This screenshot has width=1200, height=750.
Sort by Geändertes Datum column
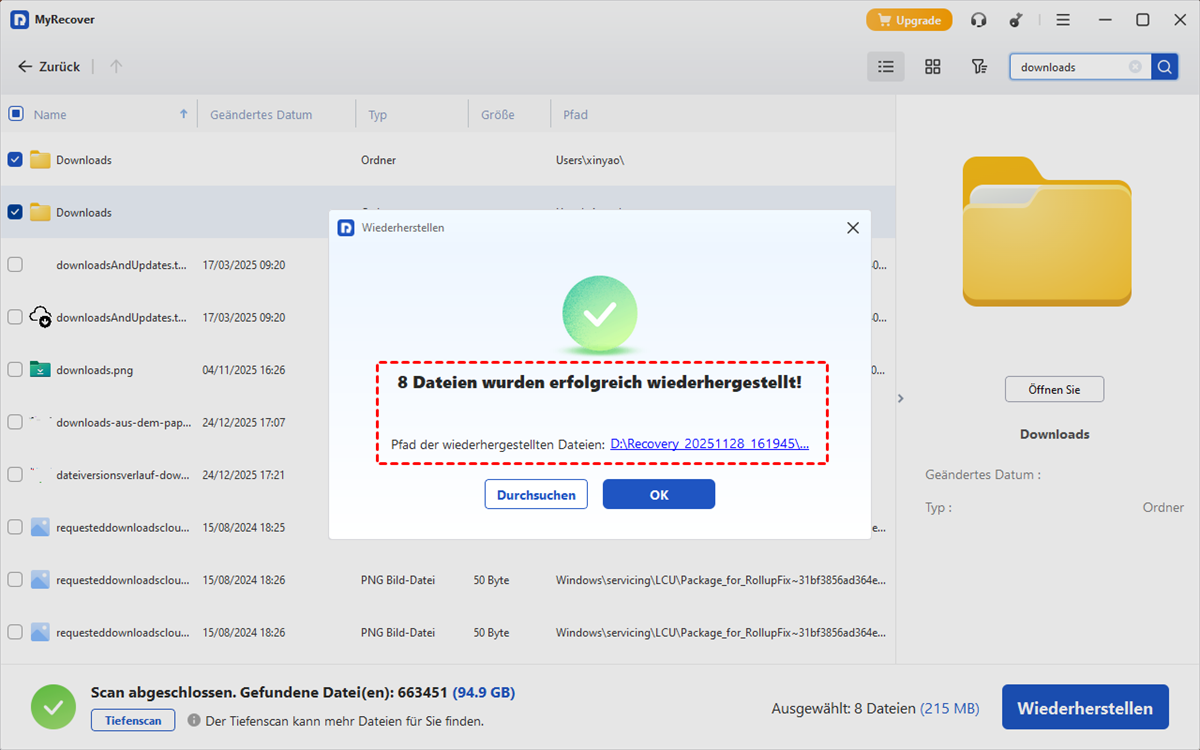click(261, 115)
